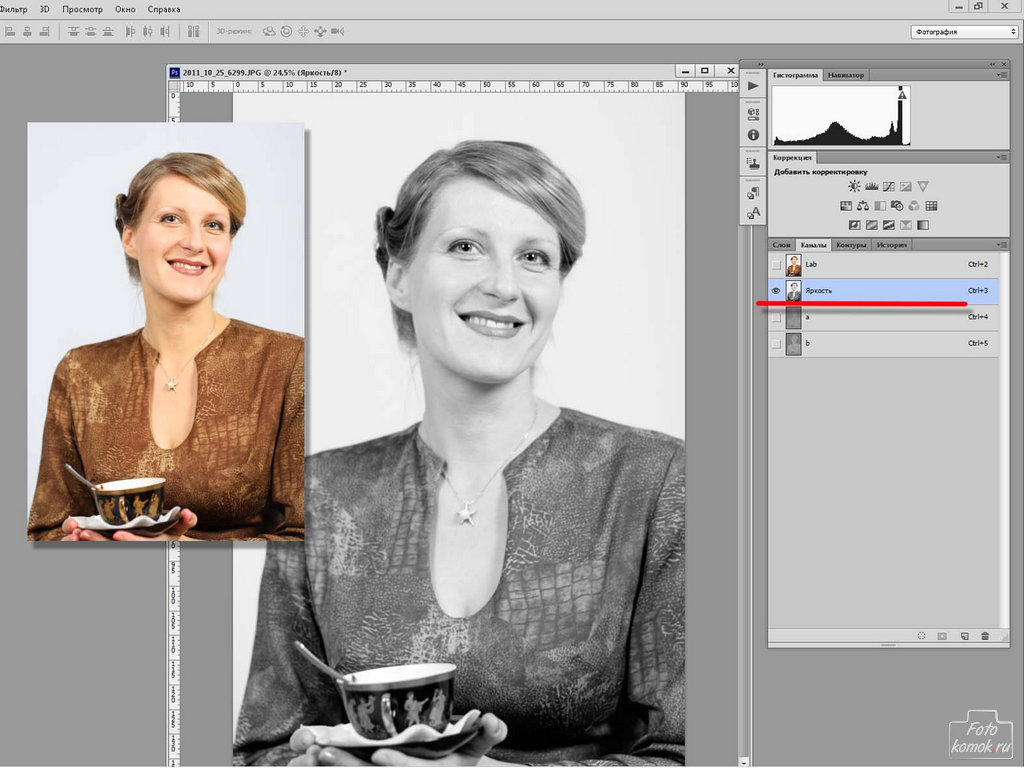
Task: Show the b channel
Action: point(776,344)
